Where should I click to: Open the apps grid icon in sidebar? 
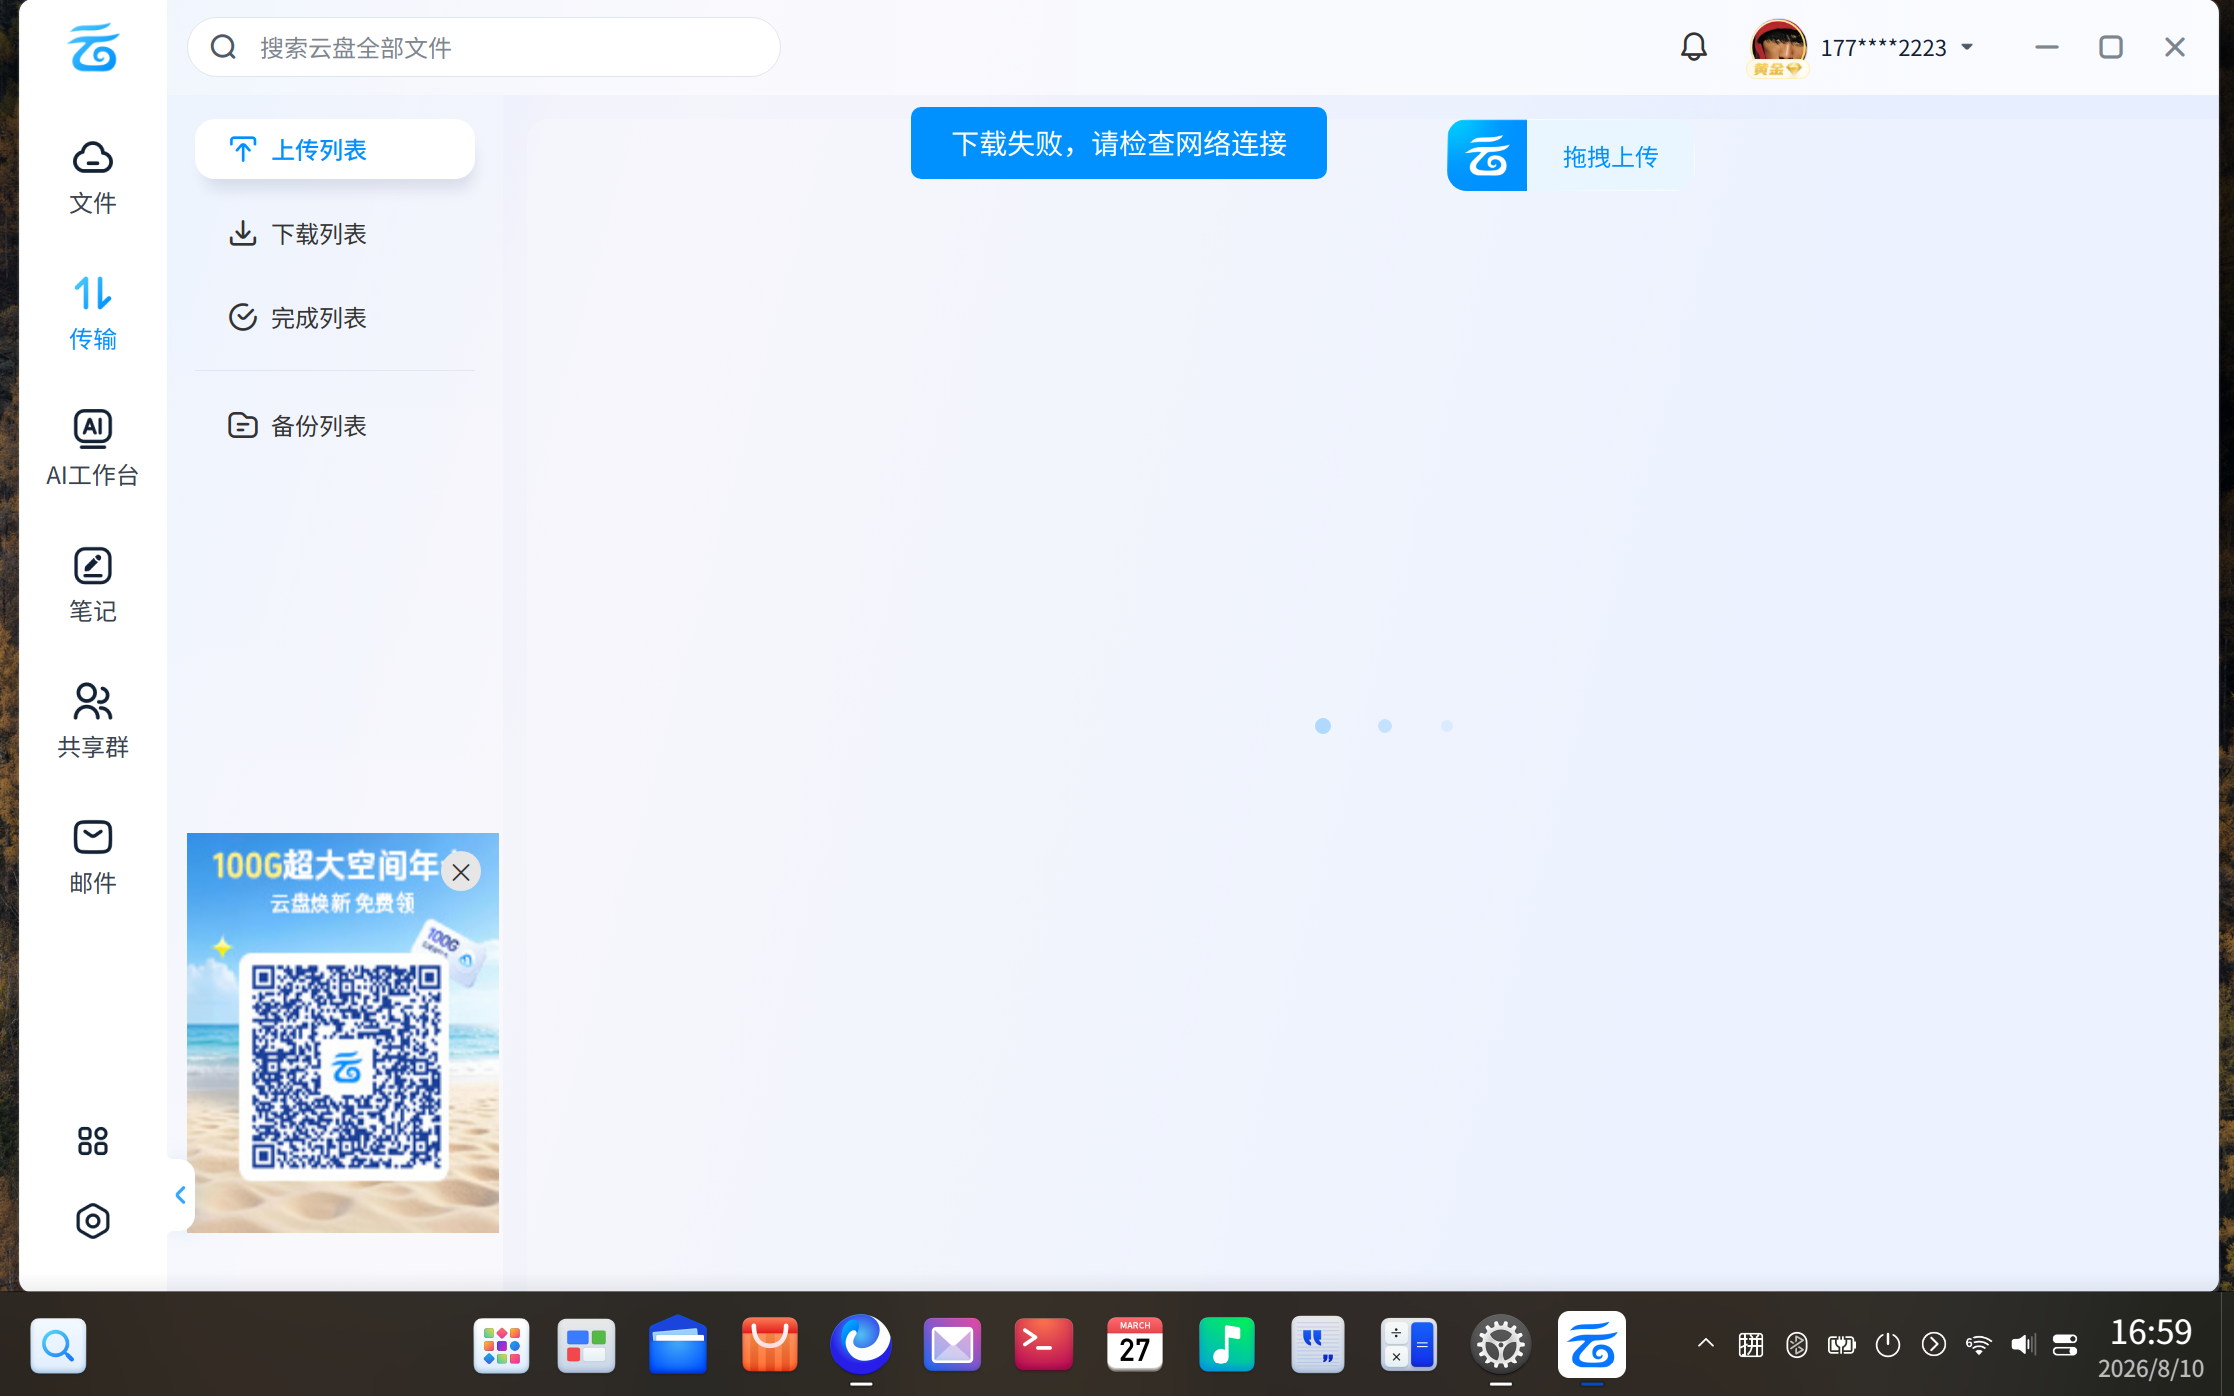pos(92,1141)
